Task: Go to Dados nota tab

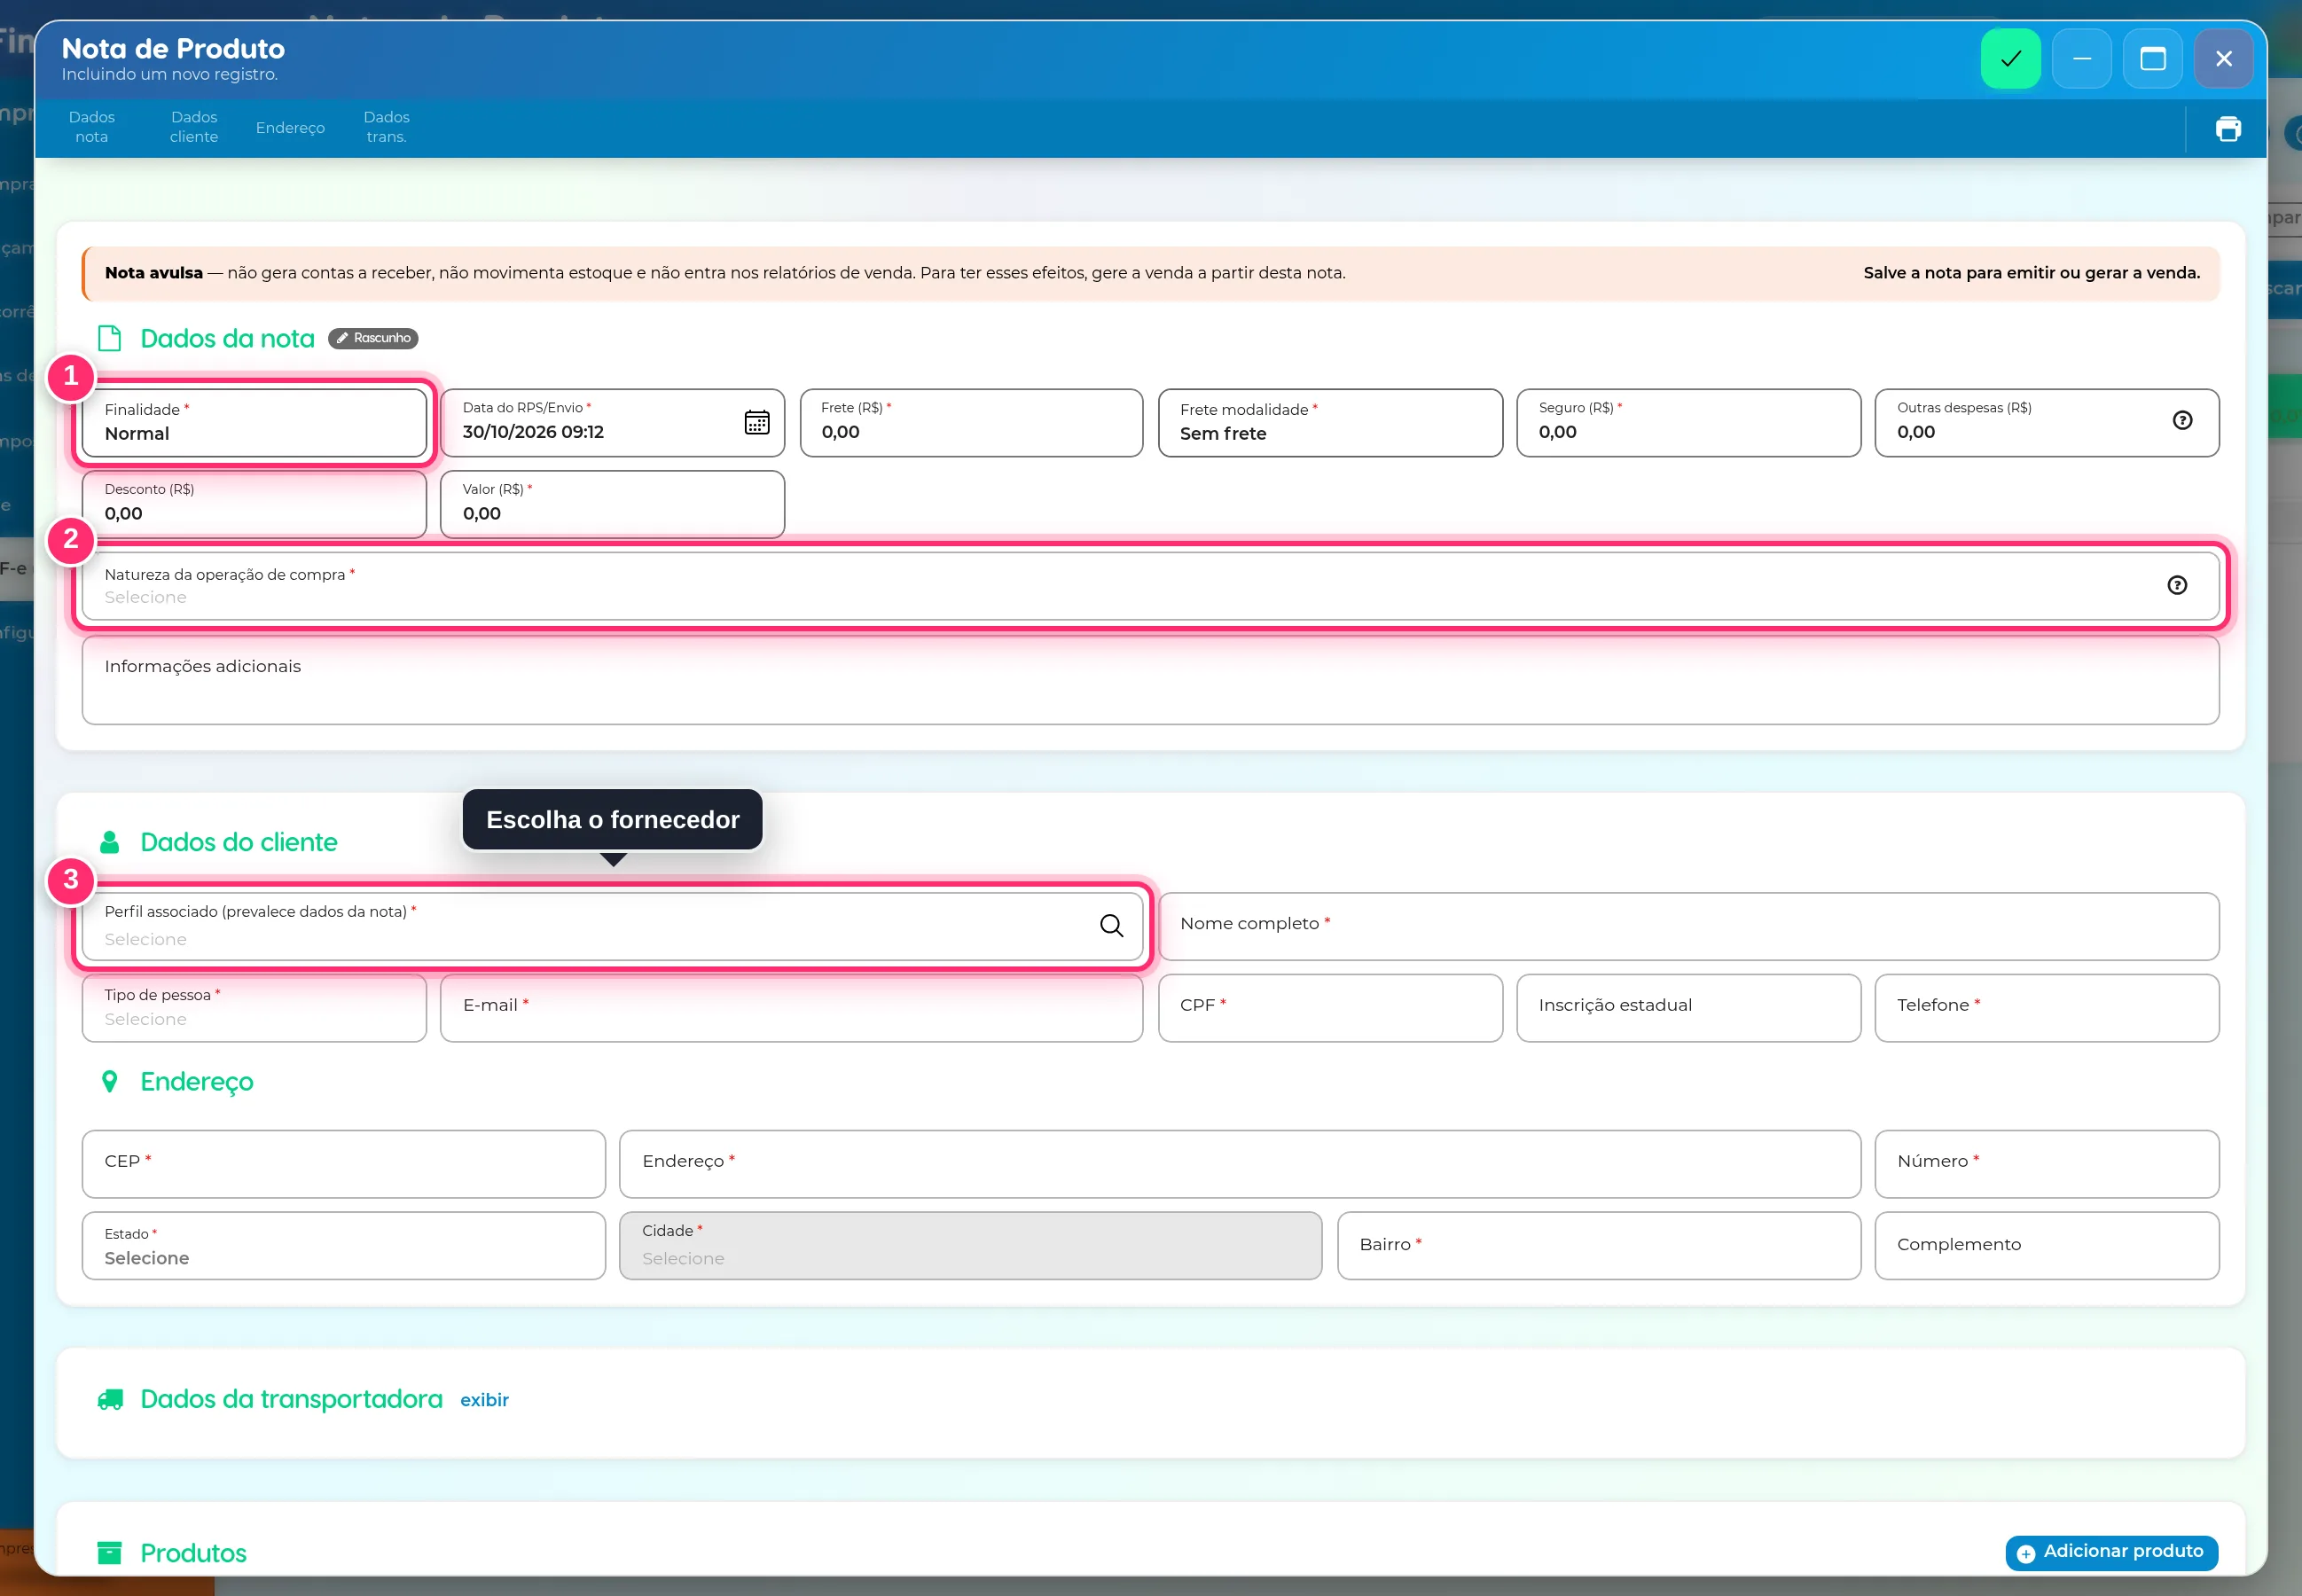Action: pos(92,127)
